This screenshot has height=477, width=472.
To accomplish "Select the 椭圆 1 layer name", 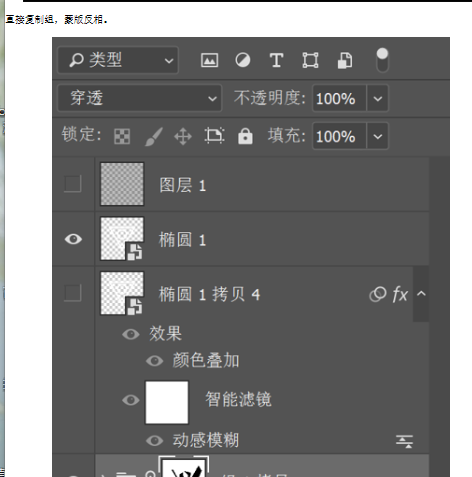I will [x=183, y=240].
